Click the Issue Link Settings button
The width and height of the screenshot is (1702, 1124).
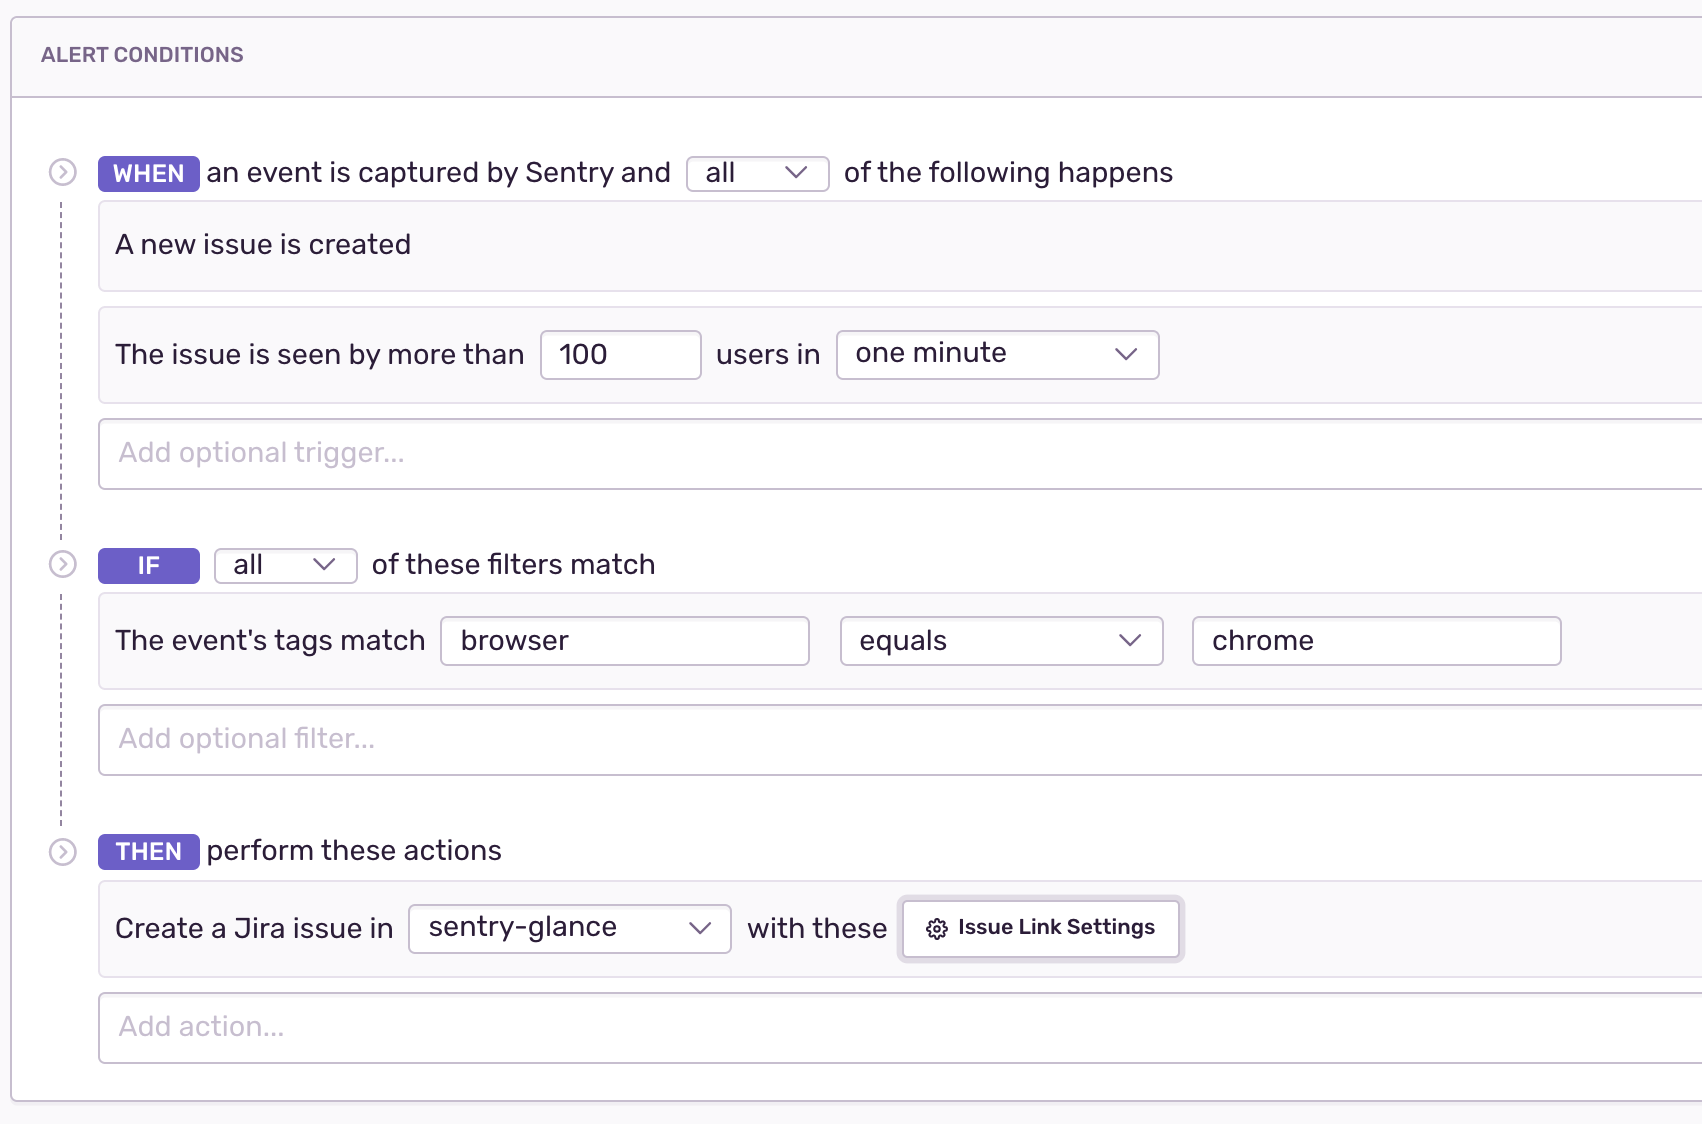click(1041, 928)
